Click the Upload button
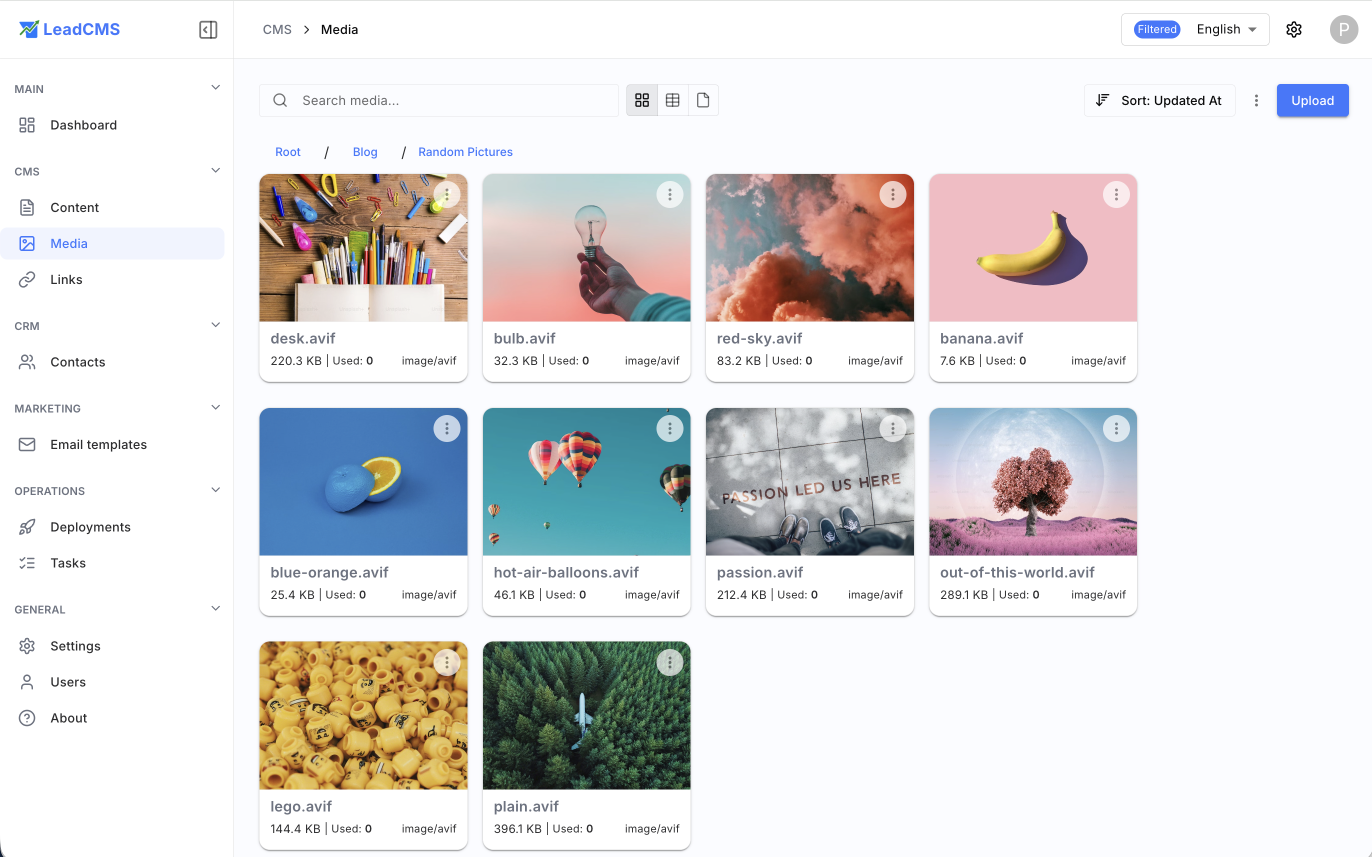The height and width of the screenshot is (857, 1372). point(1312,100)
